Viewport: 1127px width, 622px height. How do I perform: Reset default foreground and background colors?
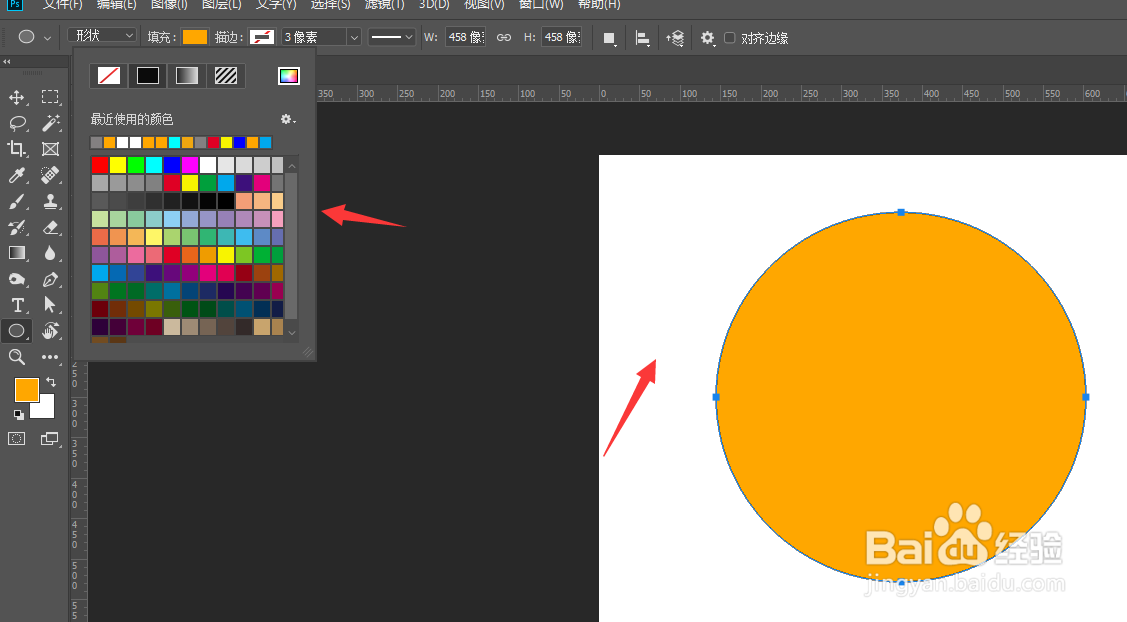point(19,414)
